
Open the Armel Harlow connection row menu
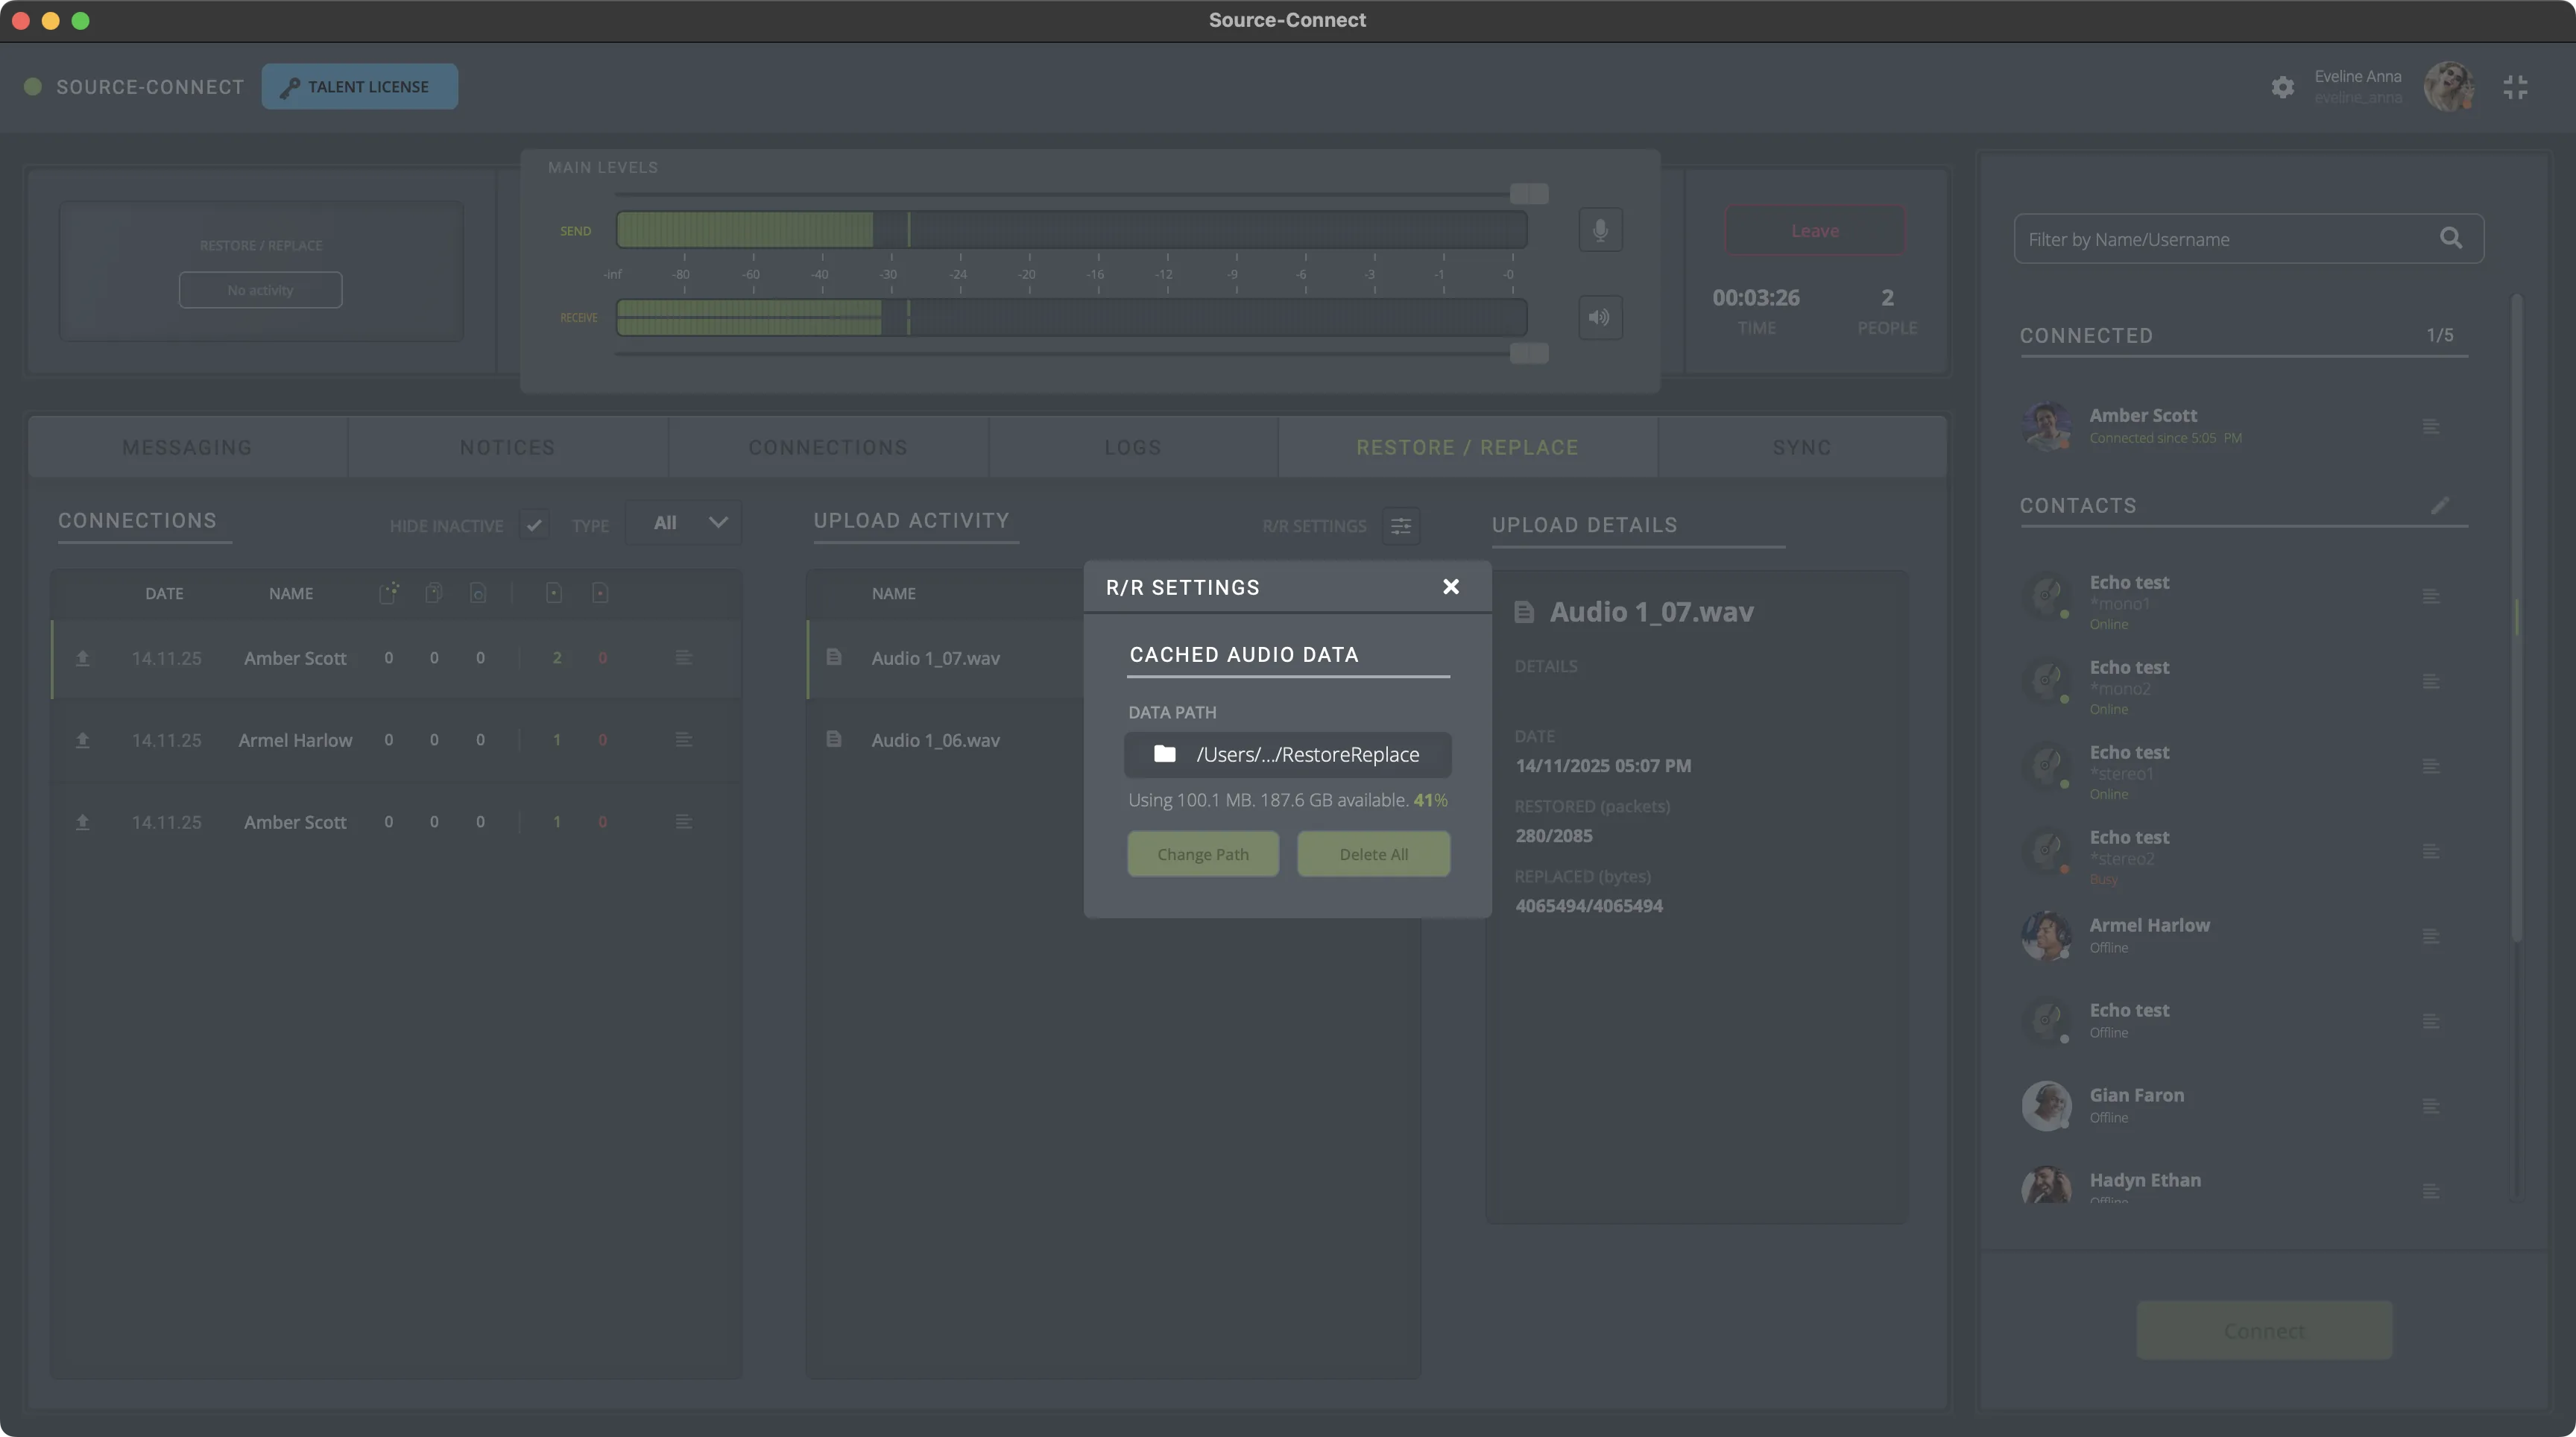[x=684, y=740]
